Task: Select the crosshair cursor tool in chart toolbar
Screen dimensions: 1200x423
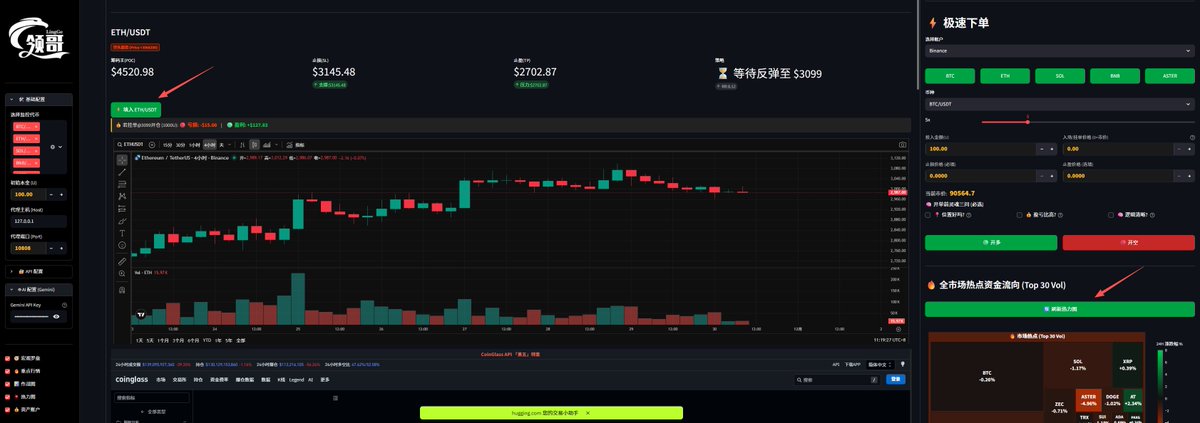Action: click(x=122, y=159)
